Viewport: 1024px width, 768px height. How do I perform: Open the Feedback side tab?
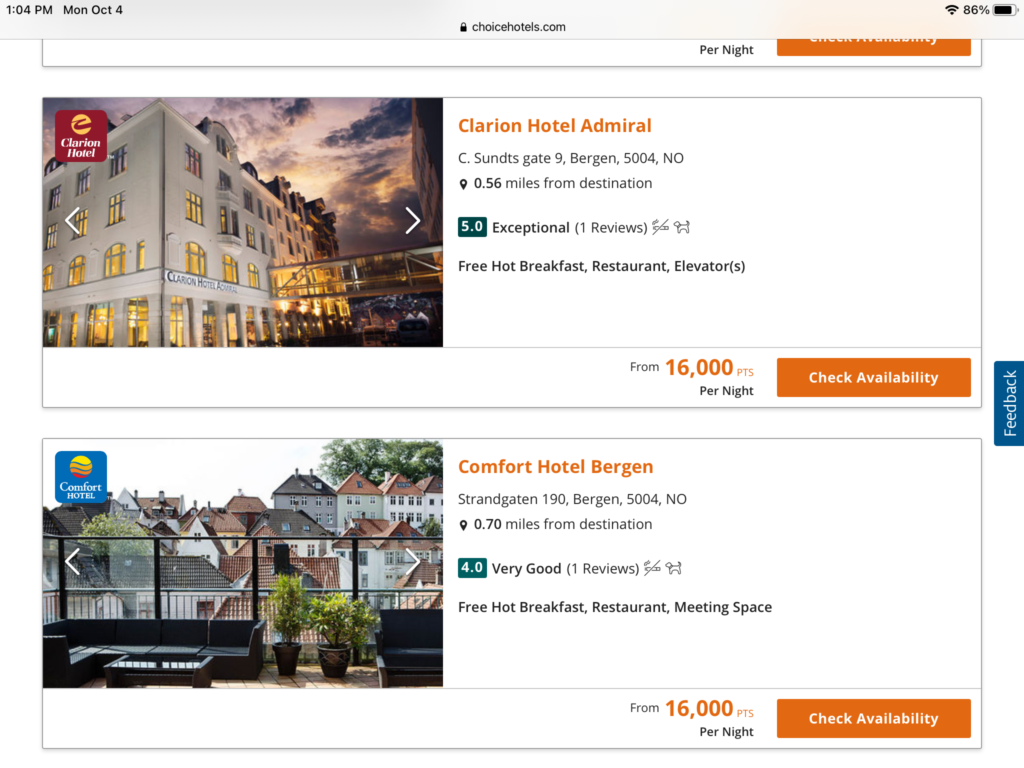pos(1009,403)
